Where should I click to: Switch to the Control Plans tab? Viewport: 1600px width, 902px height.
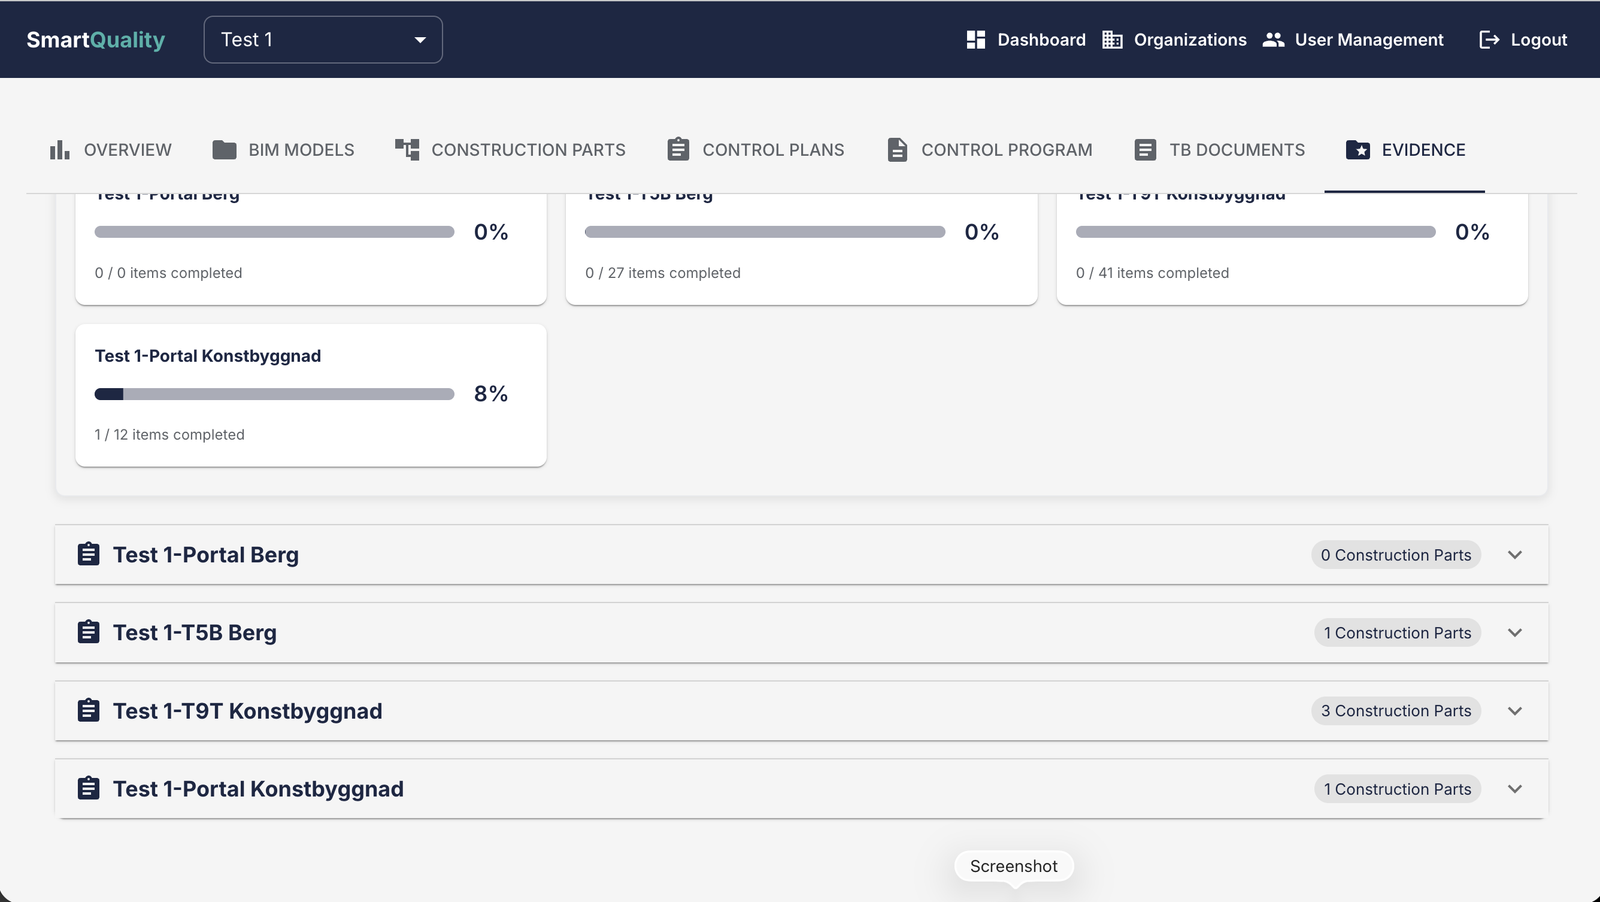756,150
